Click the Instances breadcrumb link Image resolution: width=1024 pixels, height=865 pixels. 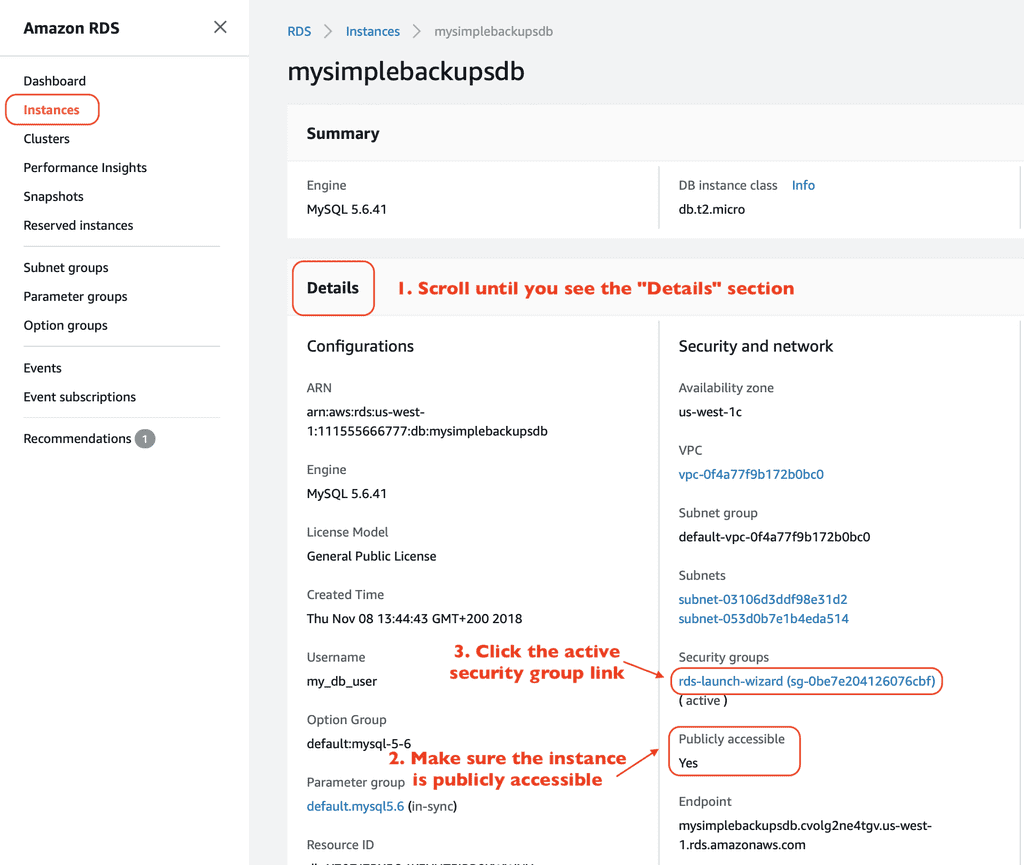(x=373, y=32)
